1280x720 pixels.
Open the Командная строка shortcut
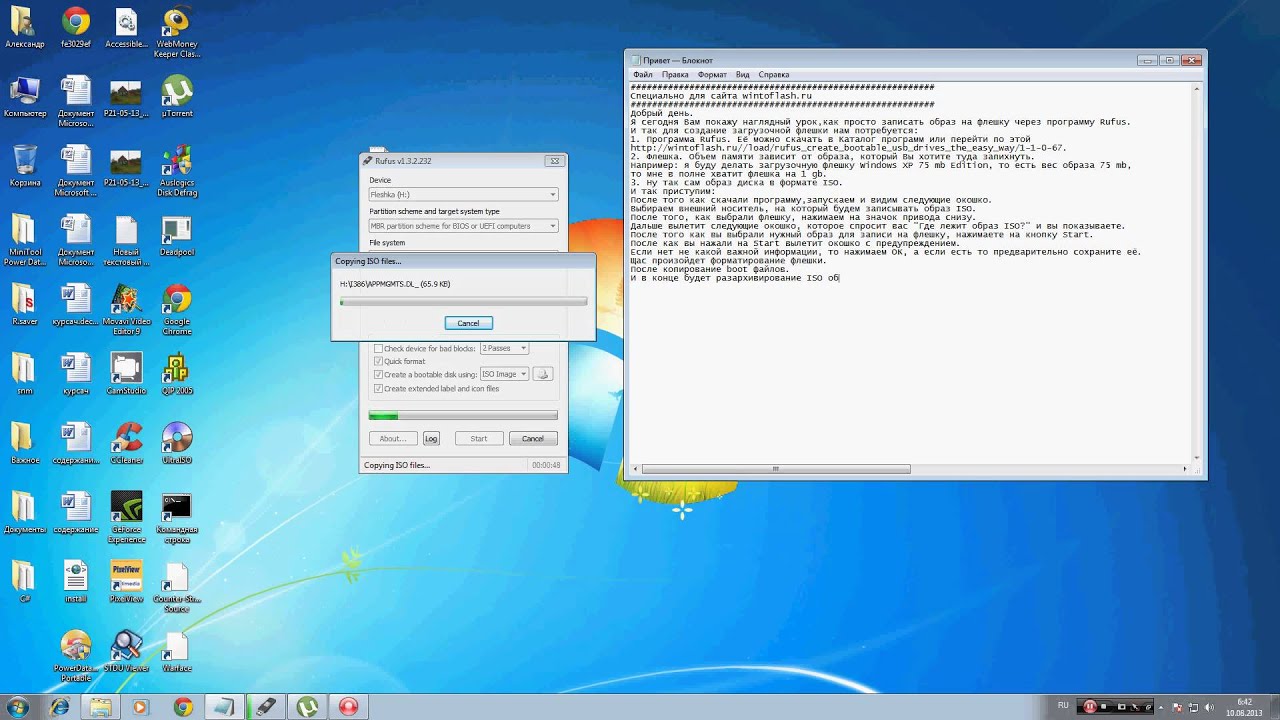coord(177,517)
